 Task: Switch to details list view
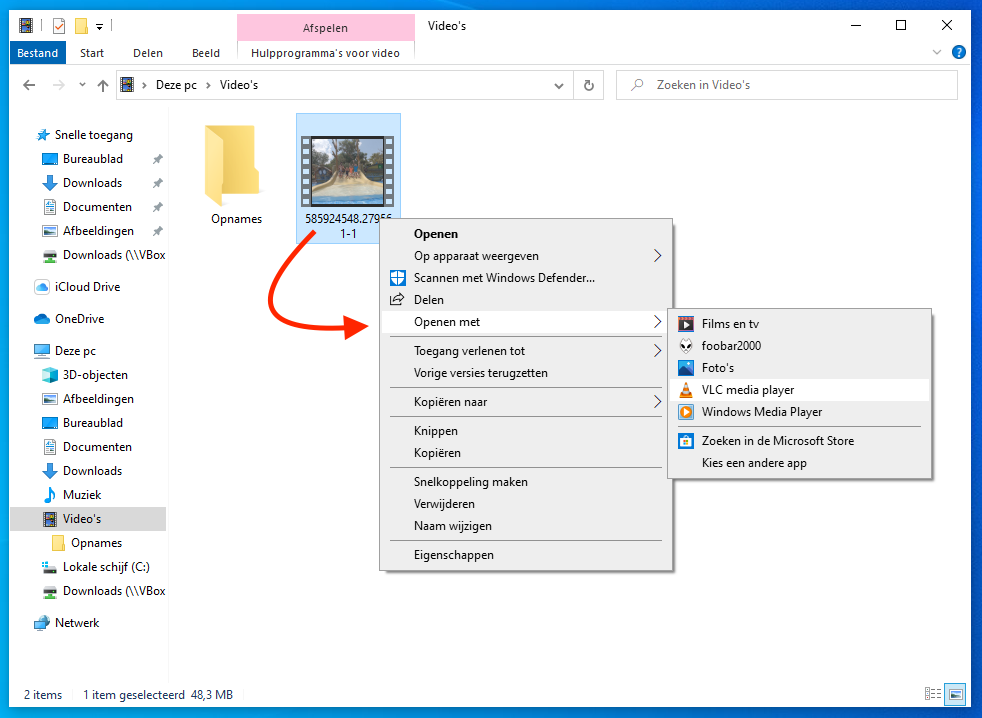click(933, 694)
